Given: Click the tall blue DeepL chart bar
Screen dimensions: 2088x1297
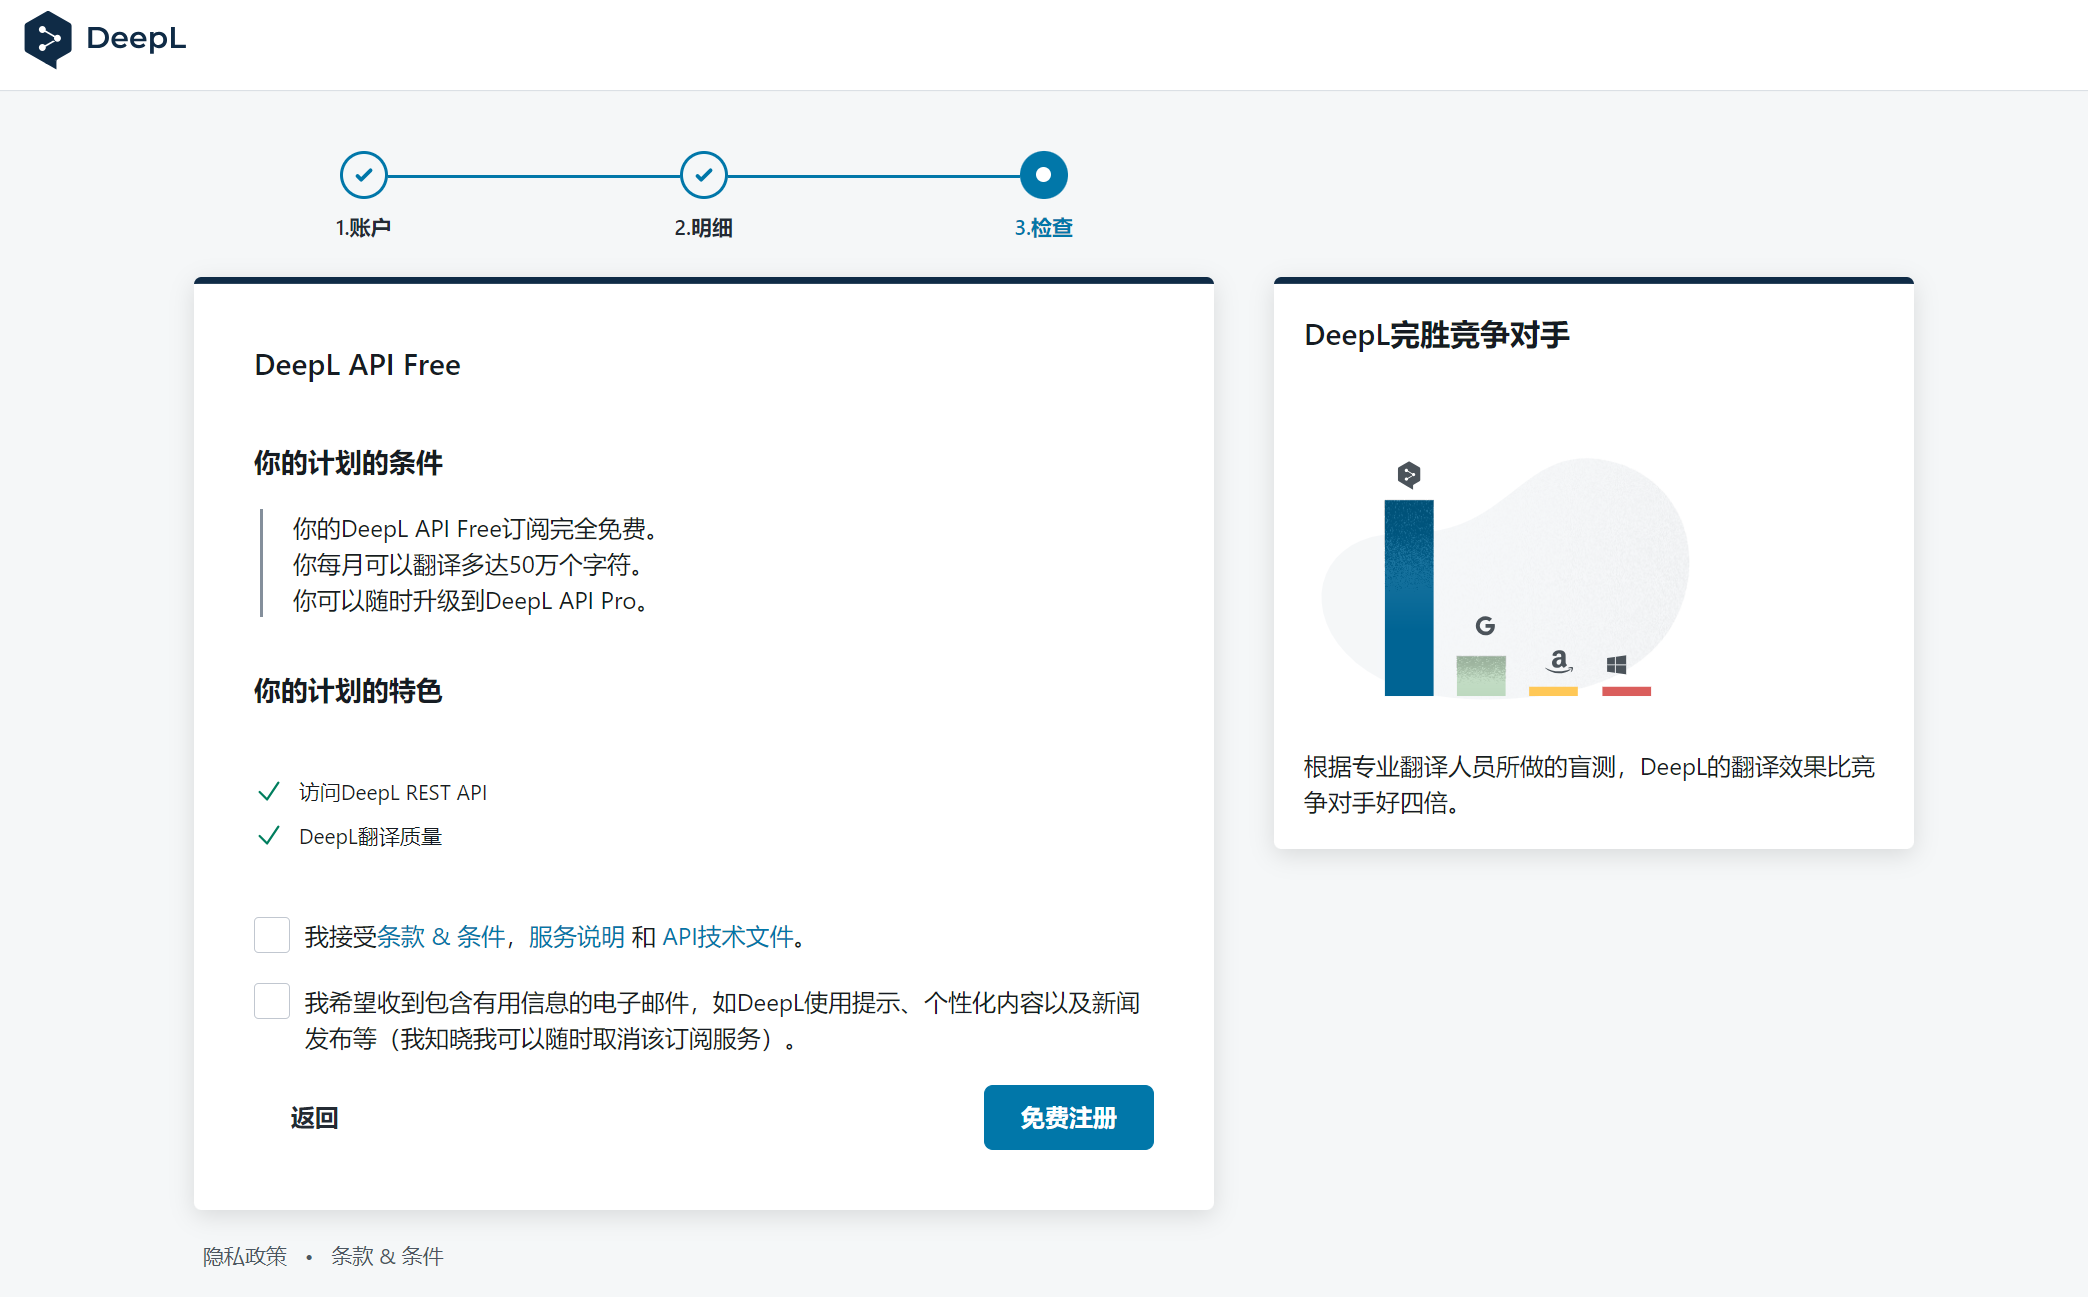Looking at the screenshot, I should 1409,598.
